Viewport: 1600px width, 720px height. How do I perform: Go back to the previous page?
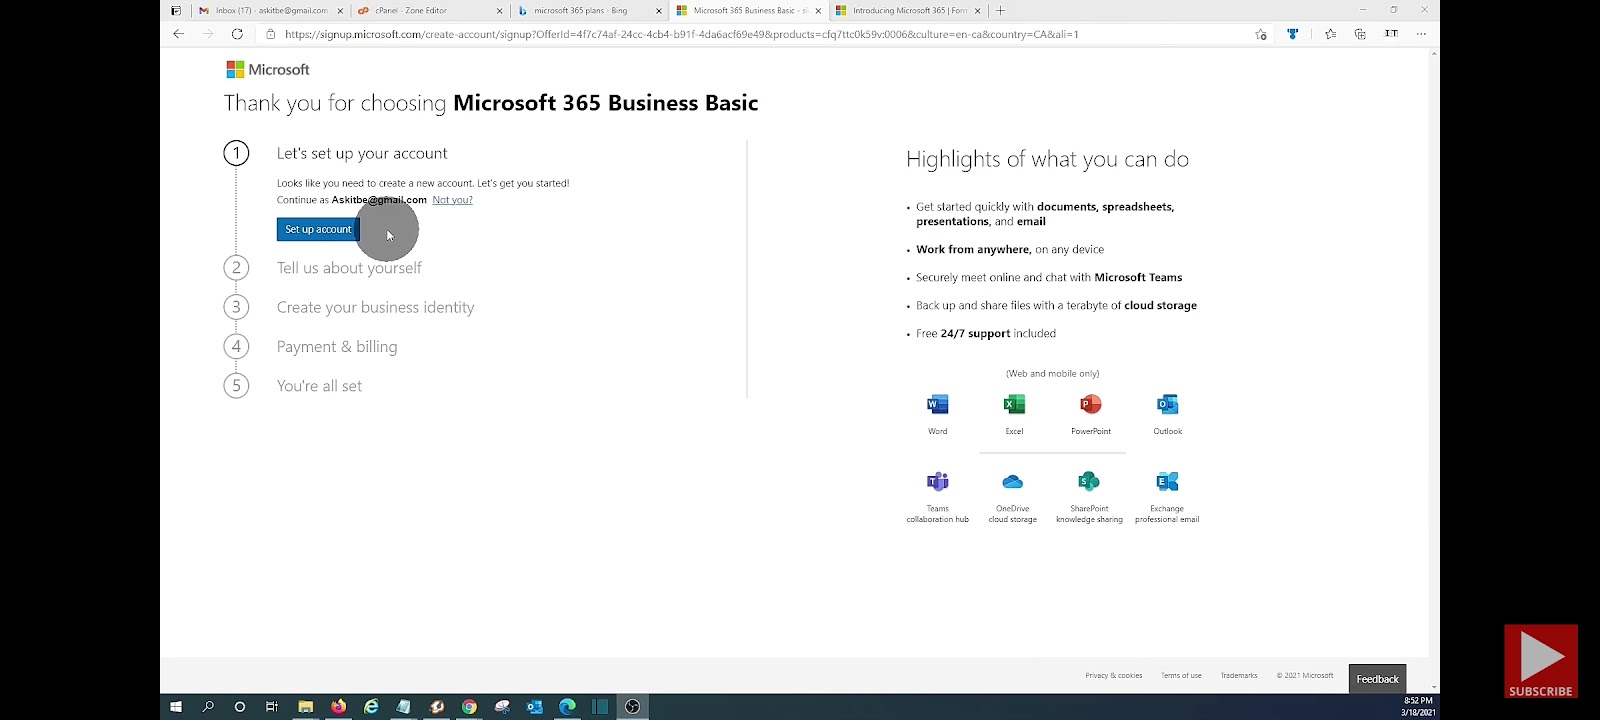pyautogui.click(x=178, y=34)
